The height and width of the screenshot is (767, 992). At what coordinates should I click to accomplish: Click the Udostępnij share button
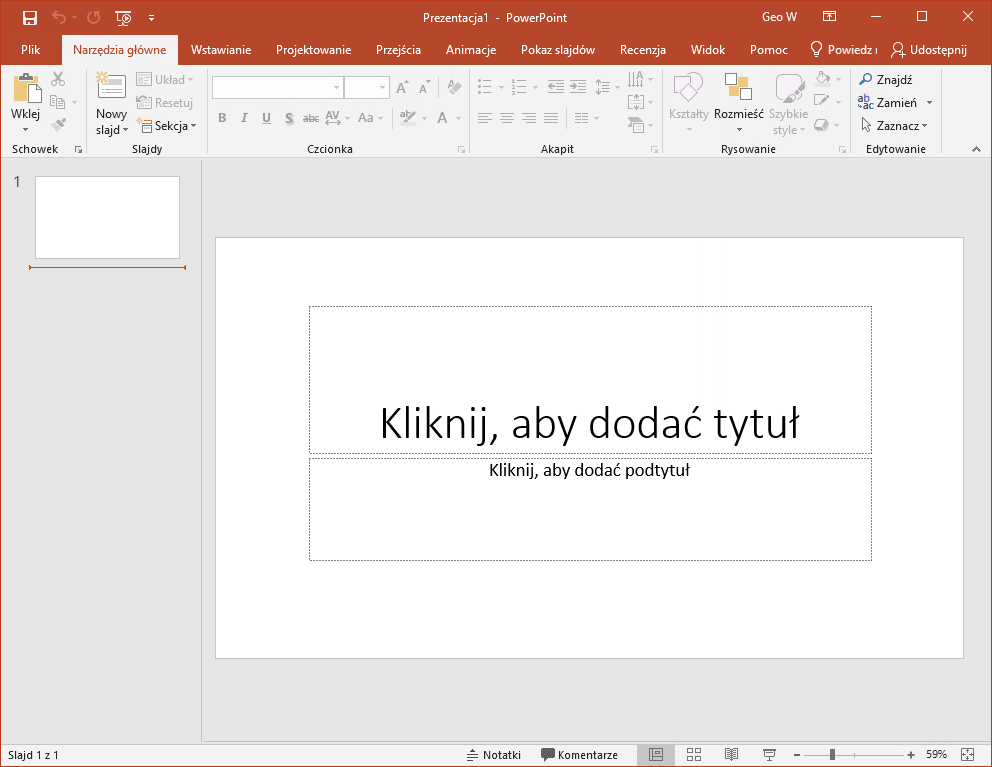(929, 50)
